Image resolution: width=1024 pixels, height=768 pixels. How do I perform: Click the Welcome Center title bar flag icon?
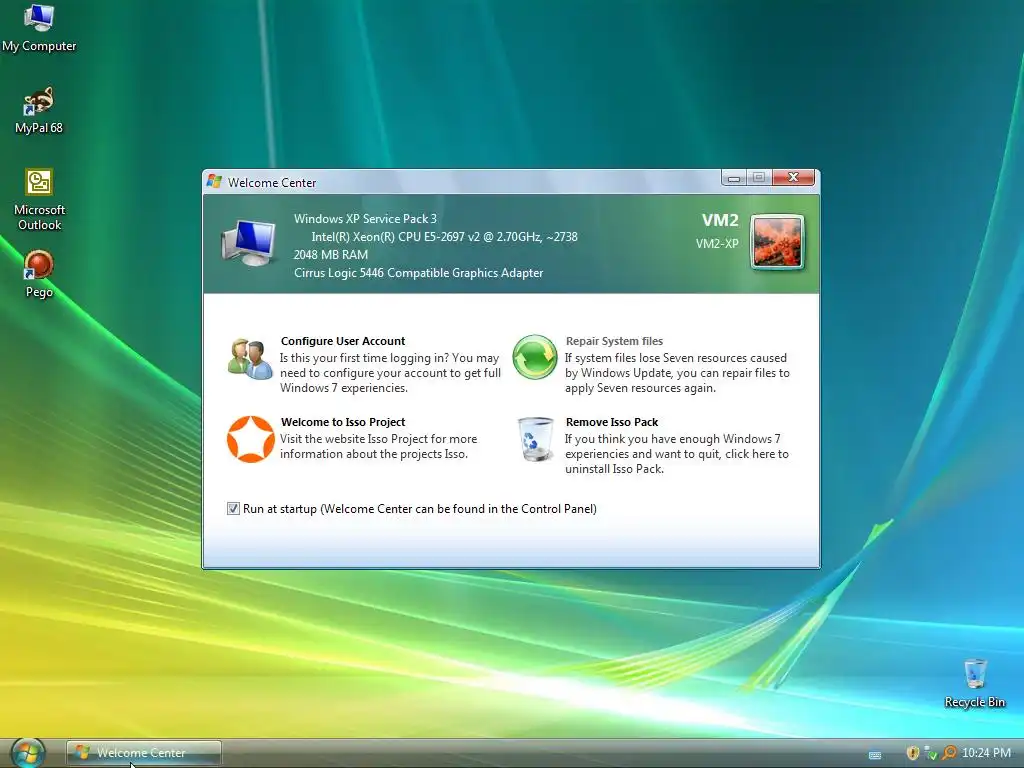(214, 181)
